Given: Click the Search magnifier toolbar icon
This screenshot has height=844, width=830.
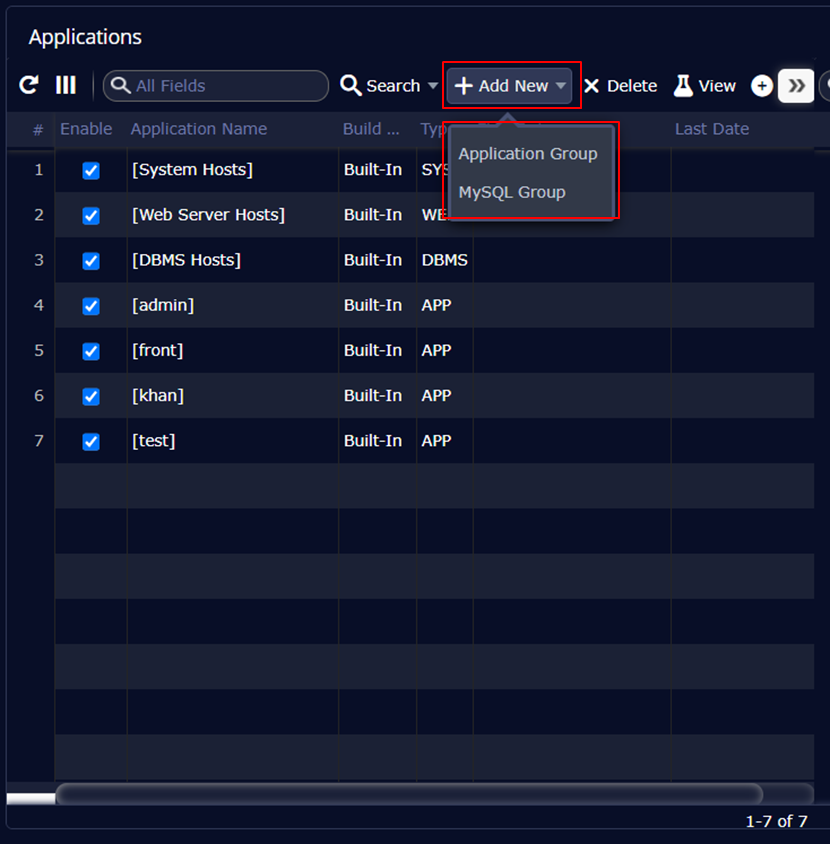Looking at the screenshot, I should 351,86.
